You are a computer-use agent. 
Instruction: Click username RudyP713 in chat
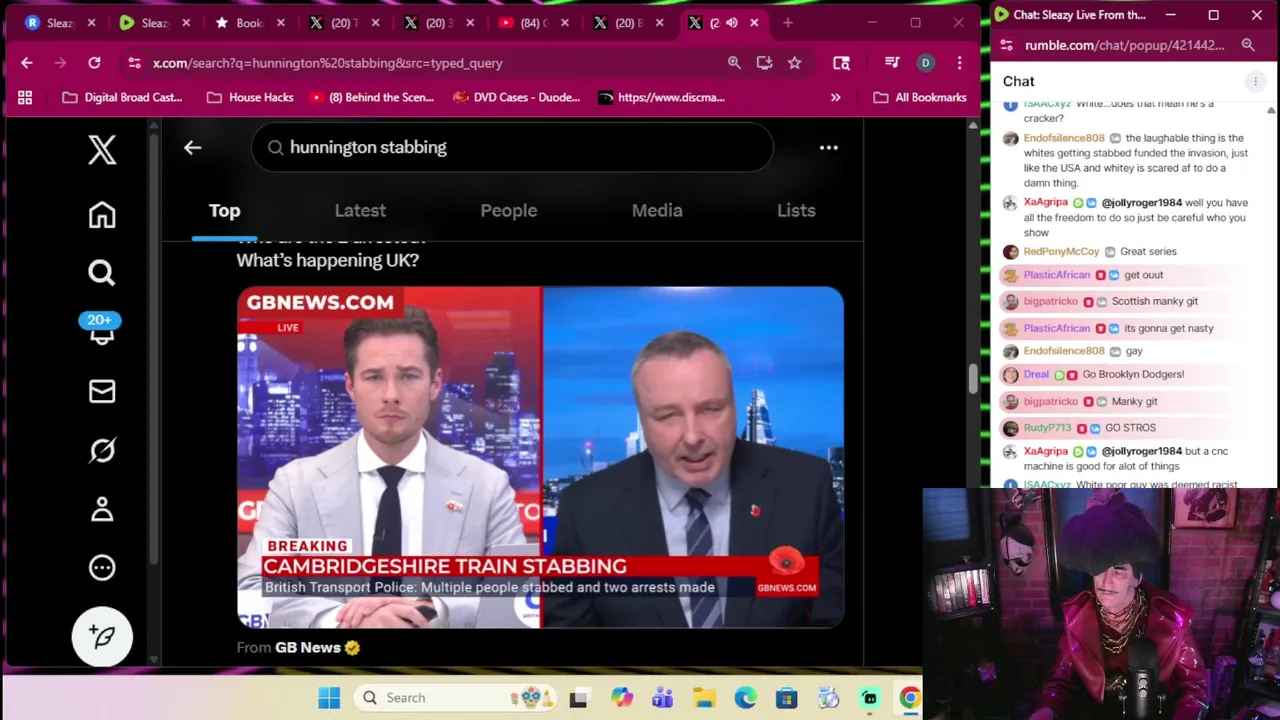[1047, 427]
